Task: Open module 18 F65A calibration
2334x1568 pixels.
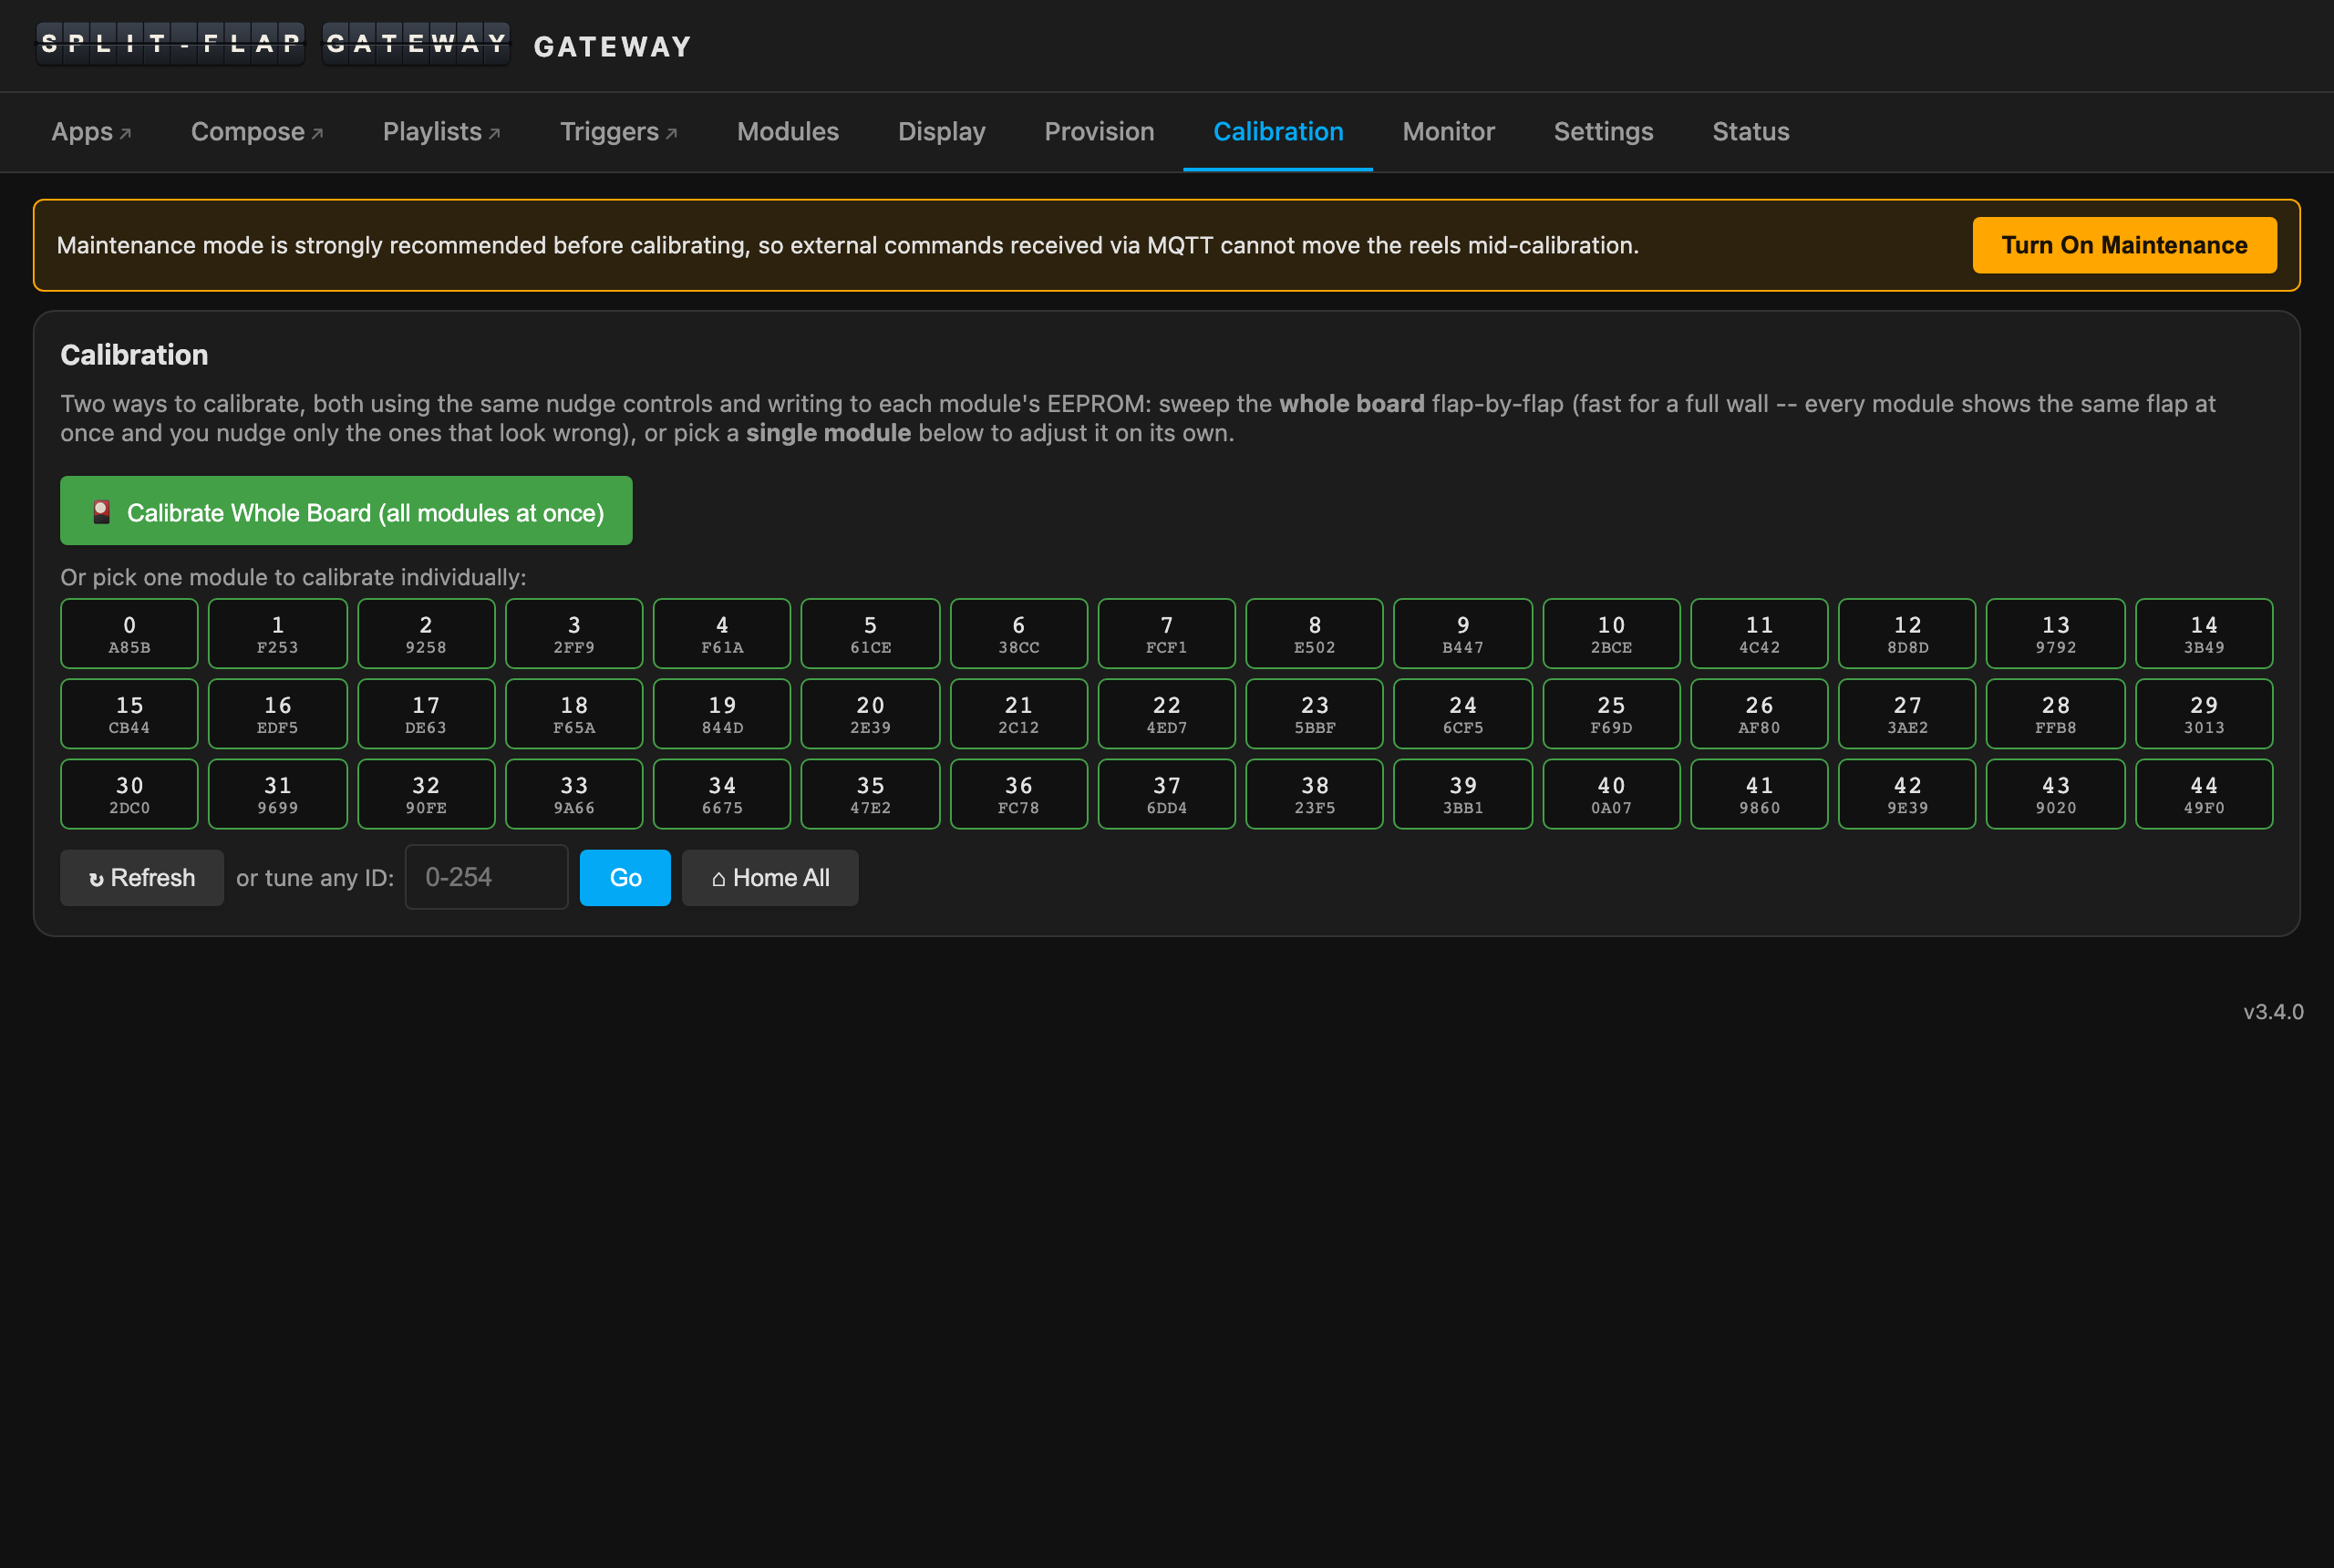Action: (574, 714)
